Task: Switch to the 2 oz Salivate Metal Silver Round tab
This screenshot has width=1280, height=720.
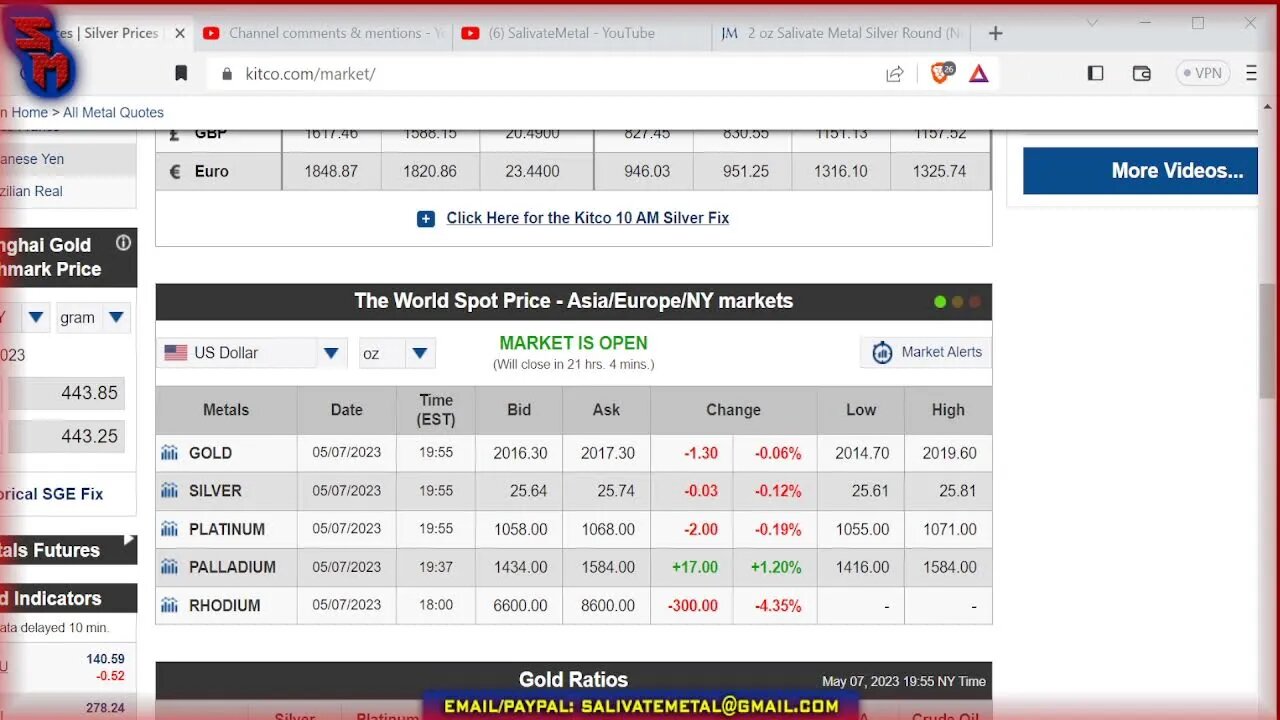Action: (x=841, y=33)
